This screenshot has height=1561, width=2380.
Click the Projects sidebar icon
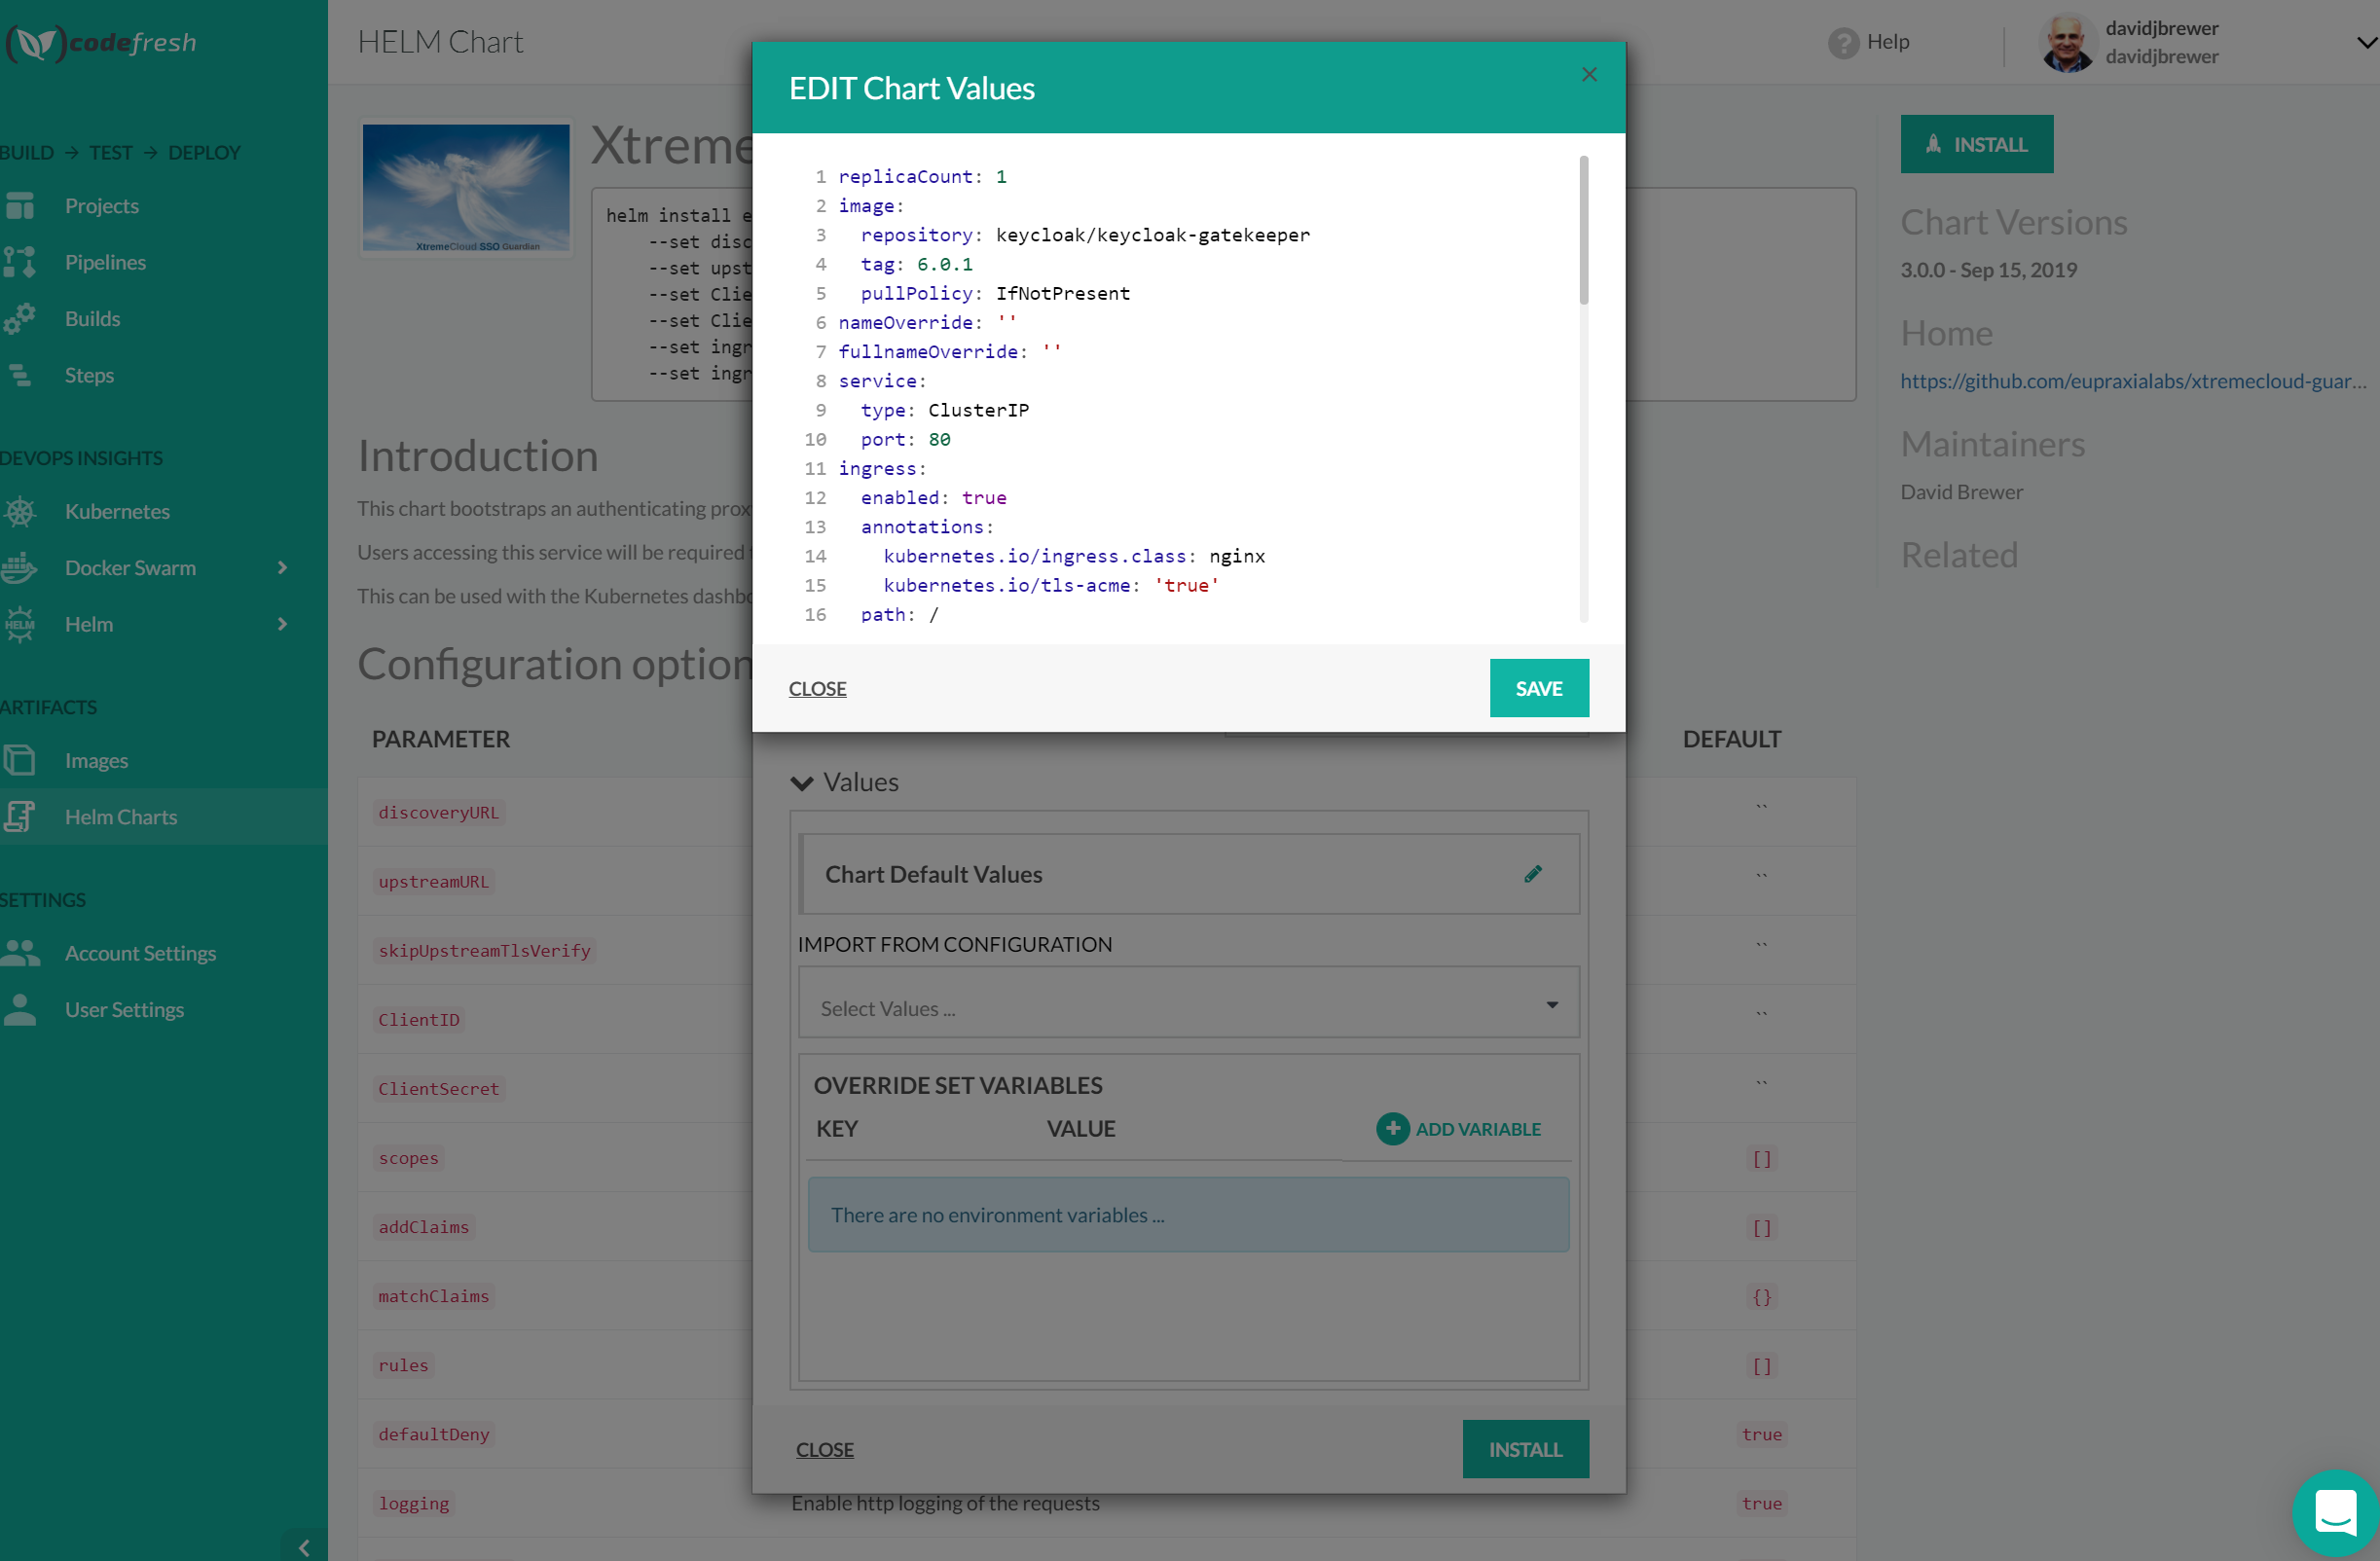click(x=20, y=205)
